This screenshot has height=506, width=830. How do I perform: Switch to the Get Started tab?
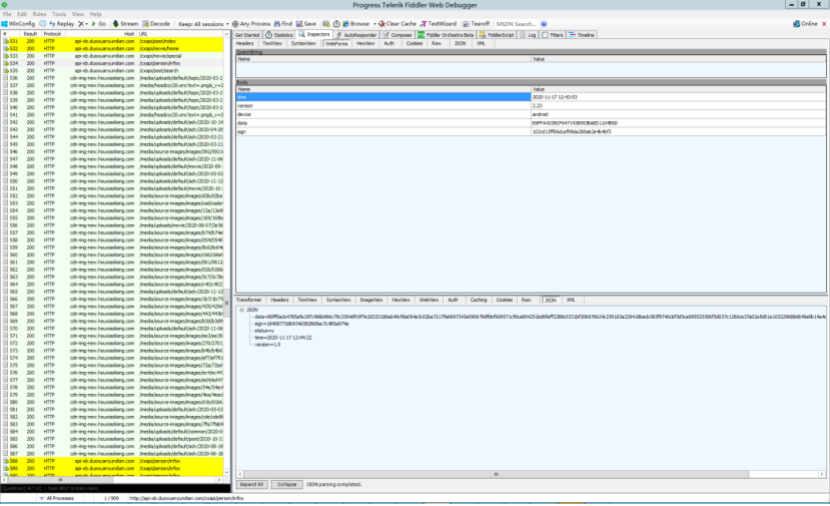click(247, 35)
